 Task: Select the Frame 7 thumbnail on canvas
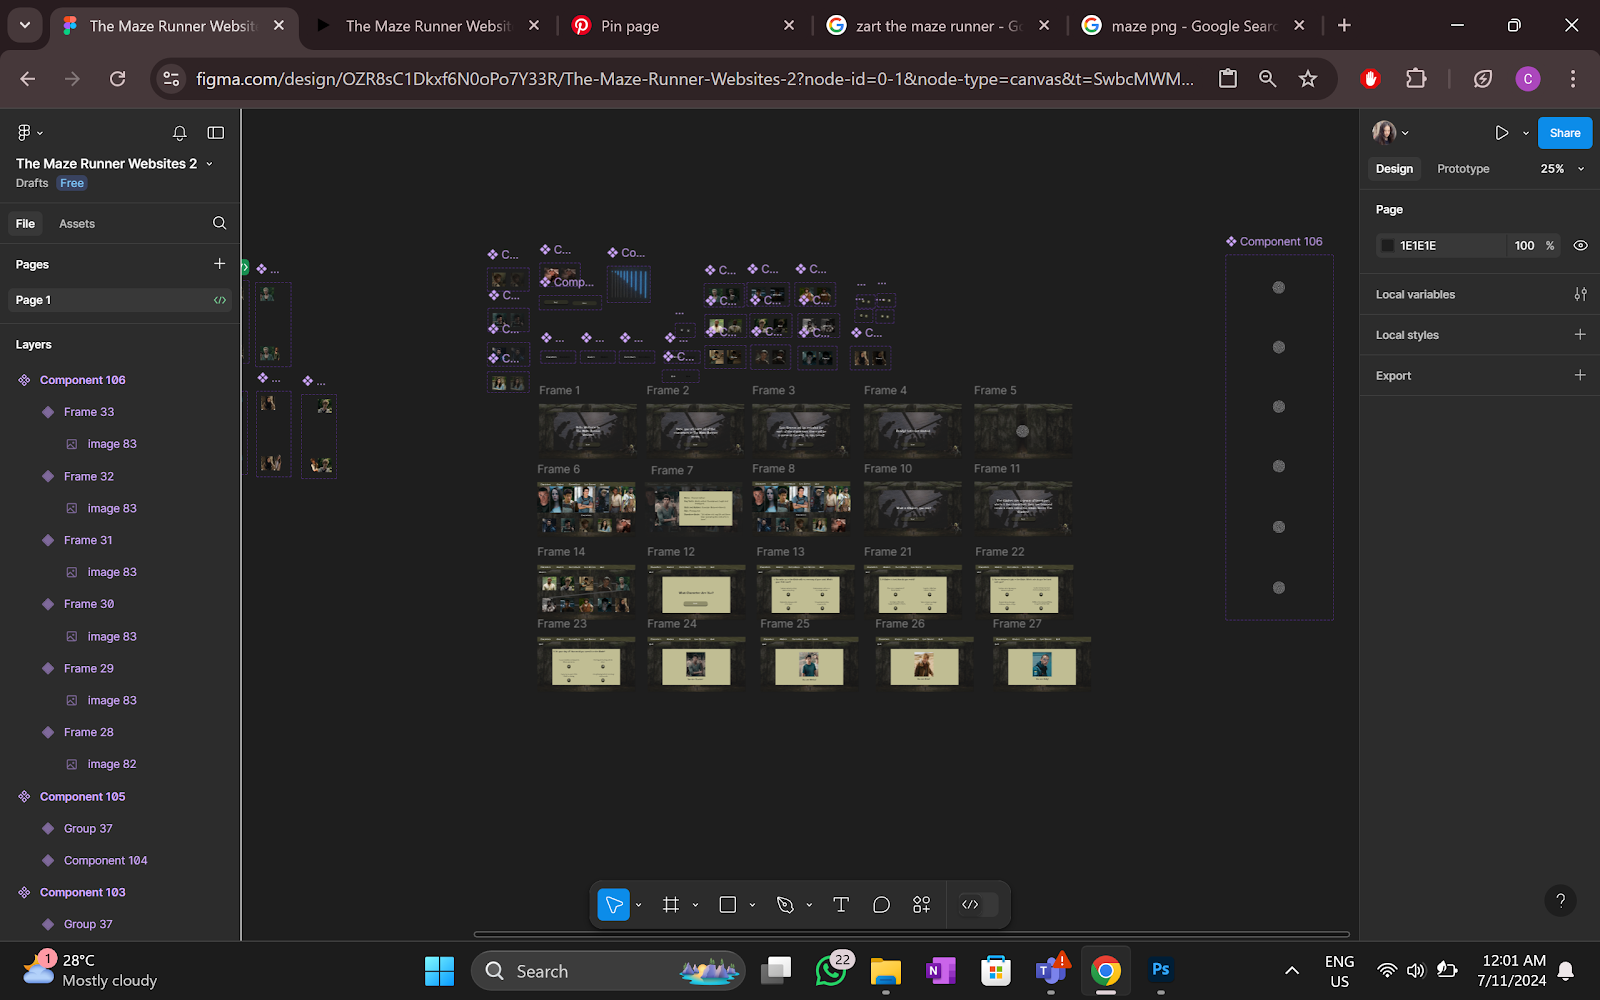(694, 508)
